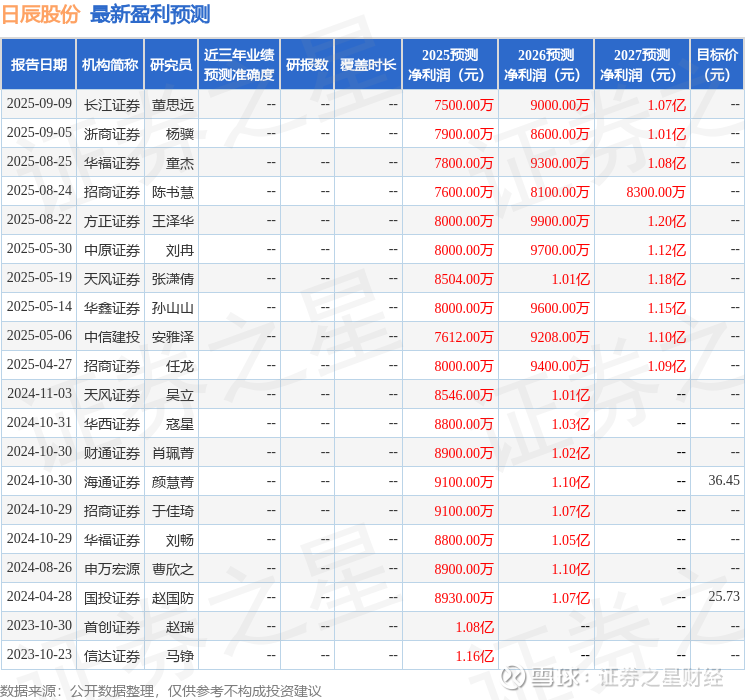Click analyst name 曹欣之
The height and width of the screenshot is (700, 745).
pos(173,569)
